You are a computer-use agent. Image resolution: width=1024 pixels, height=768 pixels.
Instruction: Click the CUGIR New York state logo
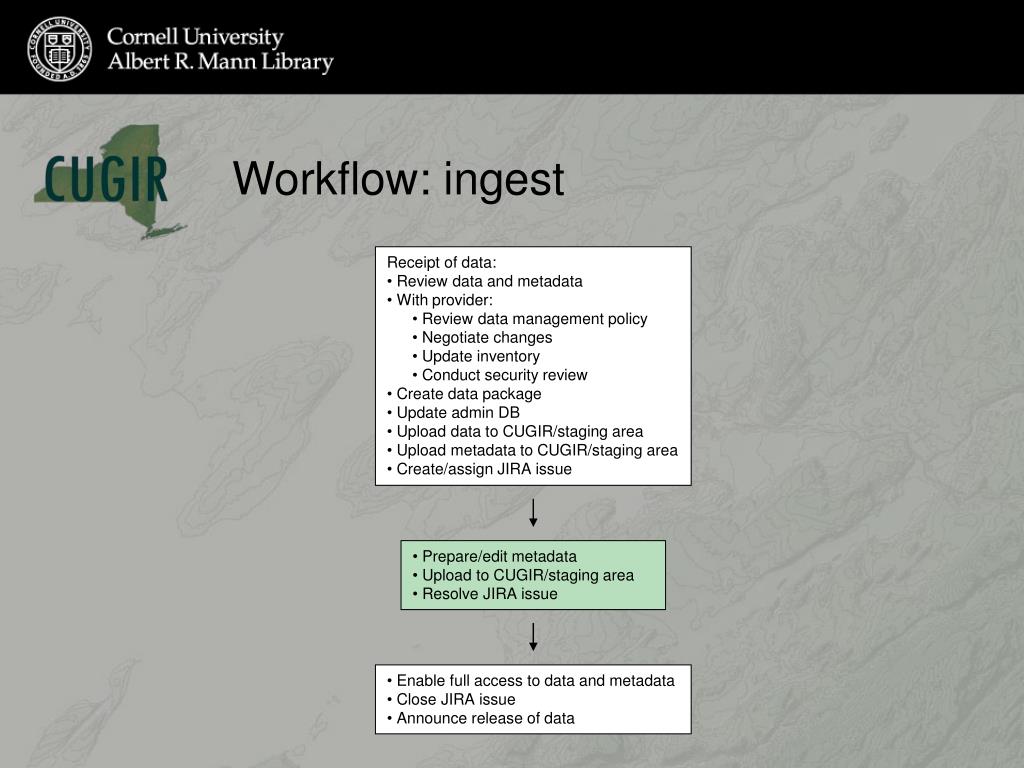tap(110, 182)
